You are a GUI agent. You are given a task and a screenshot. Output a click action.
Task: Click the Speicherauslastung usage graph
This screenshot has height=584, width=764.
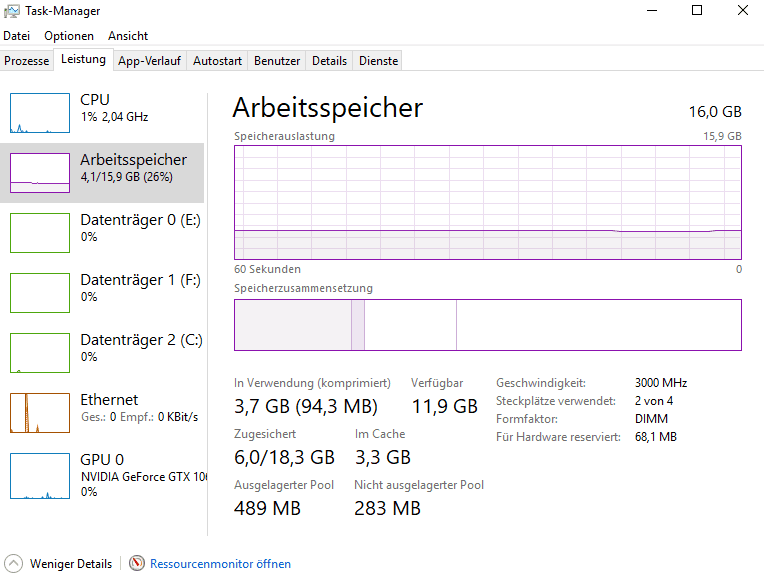pos(488,202)
